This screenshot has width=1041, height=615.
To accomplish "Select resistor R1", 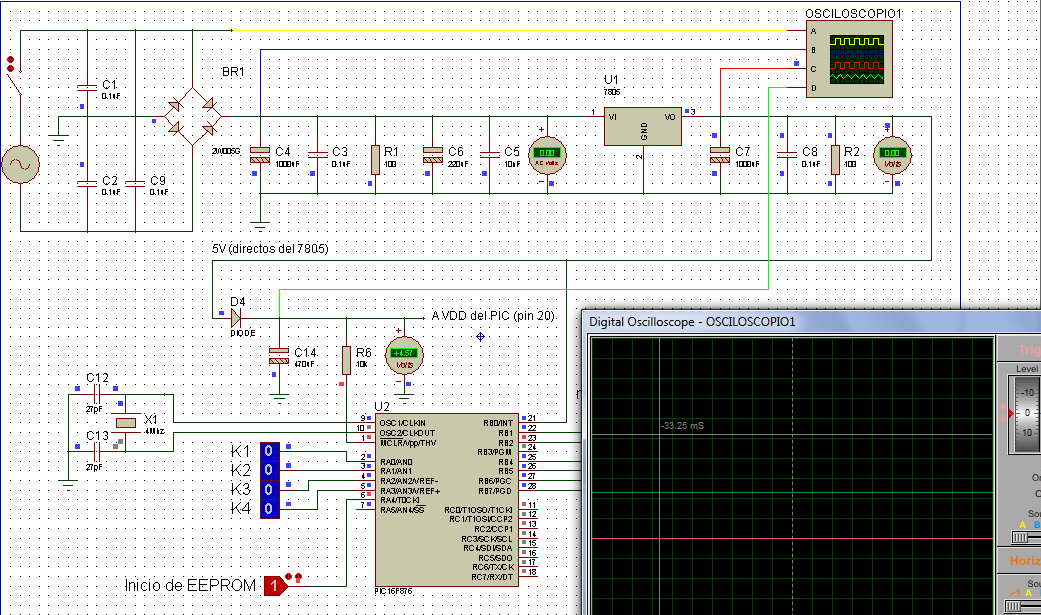I will [375, 160].
